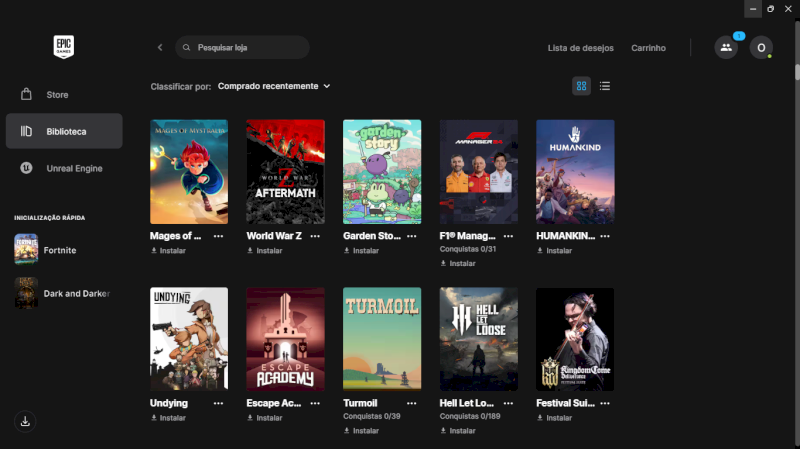This screenshot has height=449, width=800.
Task: Open more options for Festival Suite
Action: (x=605, y=403)
